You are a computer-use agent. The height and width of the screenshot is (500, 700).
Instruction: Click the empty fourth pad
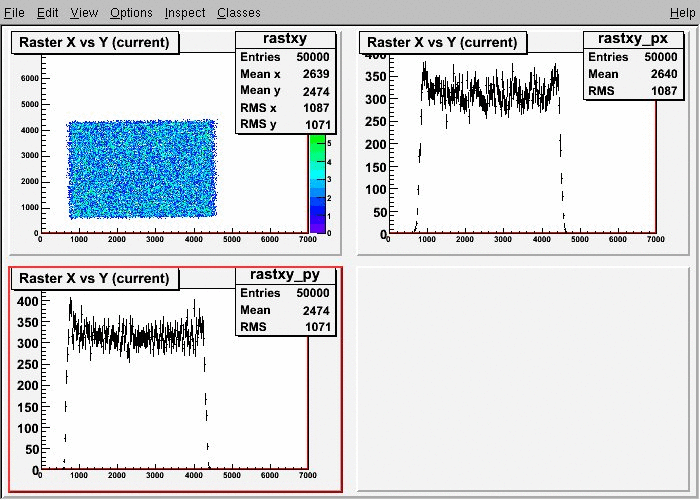click(523, 379)
